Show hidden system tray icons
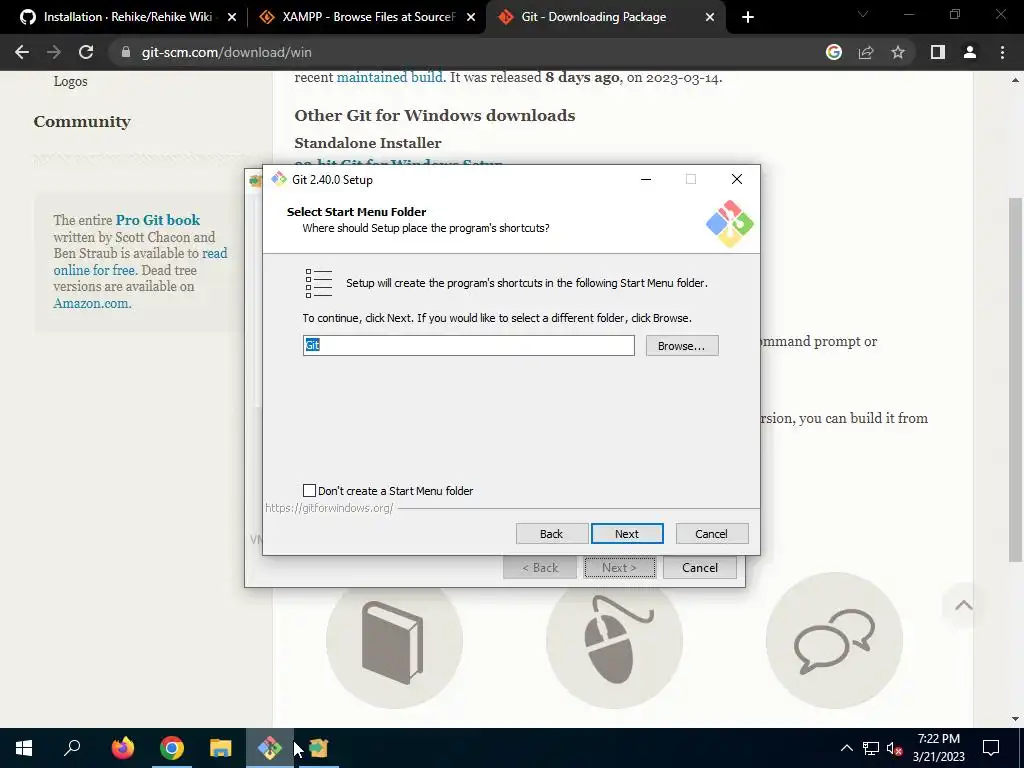Screen dimensions: 1024x768 [846, 748]
